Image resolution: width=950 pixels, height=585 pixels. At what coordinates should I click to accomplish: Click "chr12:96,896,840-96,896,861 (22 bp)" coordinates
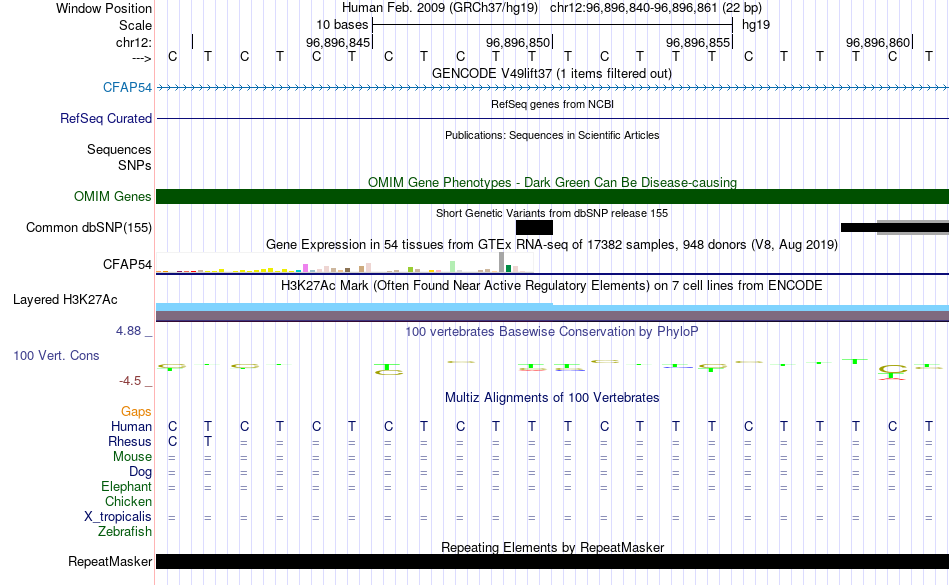tap(656, 8)
